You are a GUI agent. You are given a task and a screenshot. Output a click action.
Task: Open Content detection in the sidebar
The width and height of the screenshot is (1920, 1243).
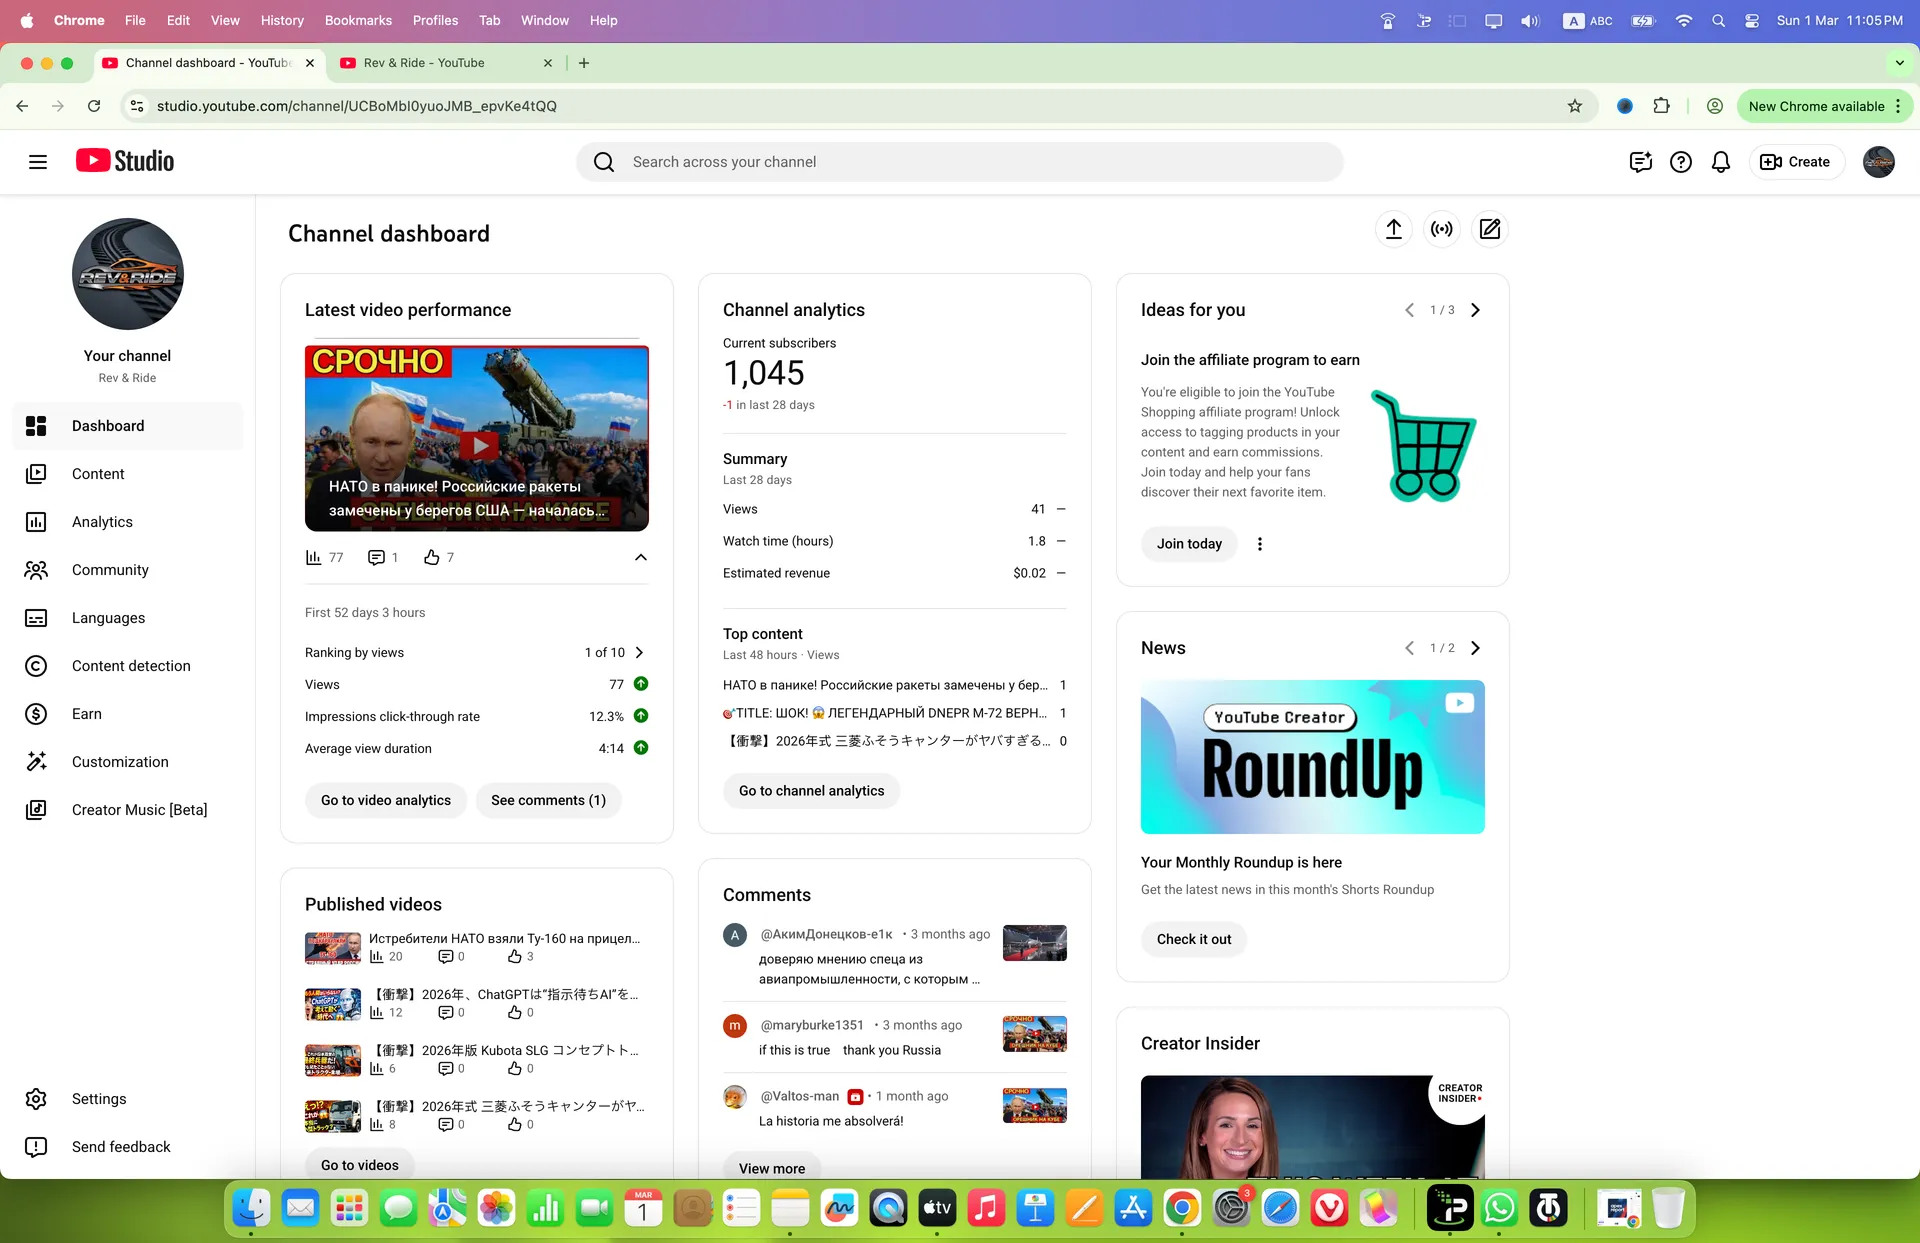coord(128,666)
